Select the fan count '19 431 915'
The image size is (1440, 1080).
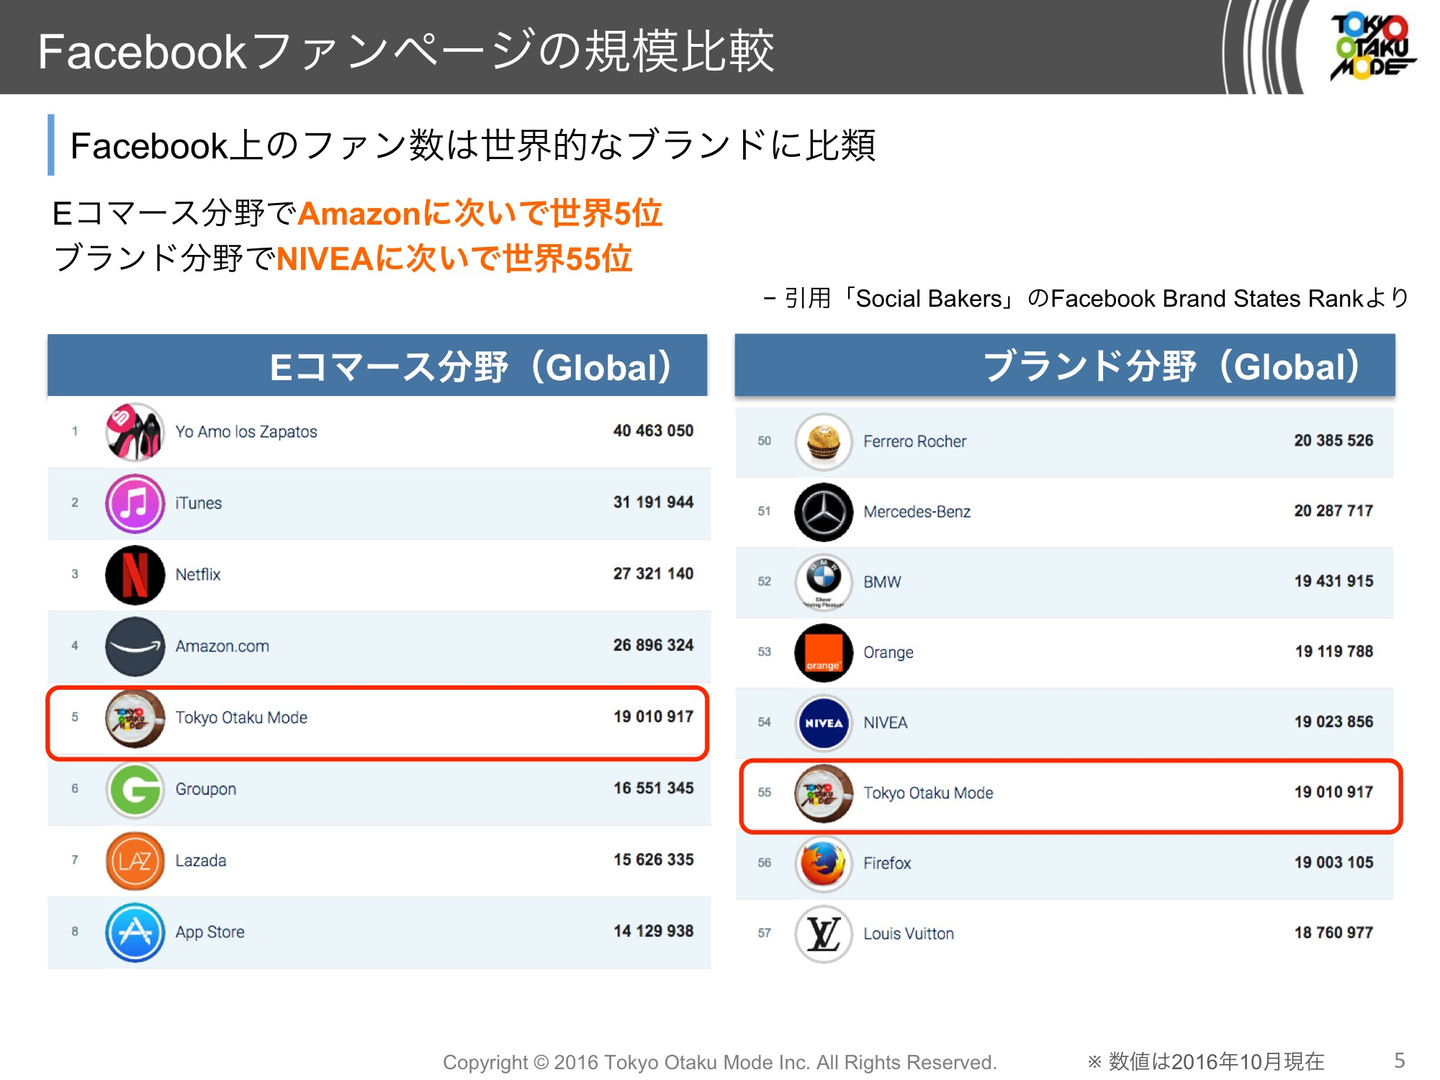click(1333, 581)
